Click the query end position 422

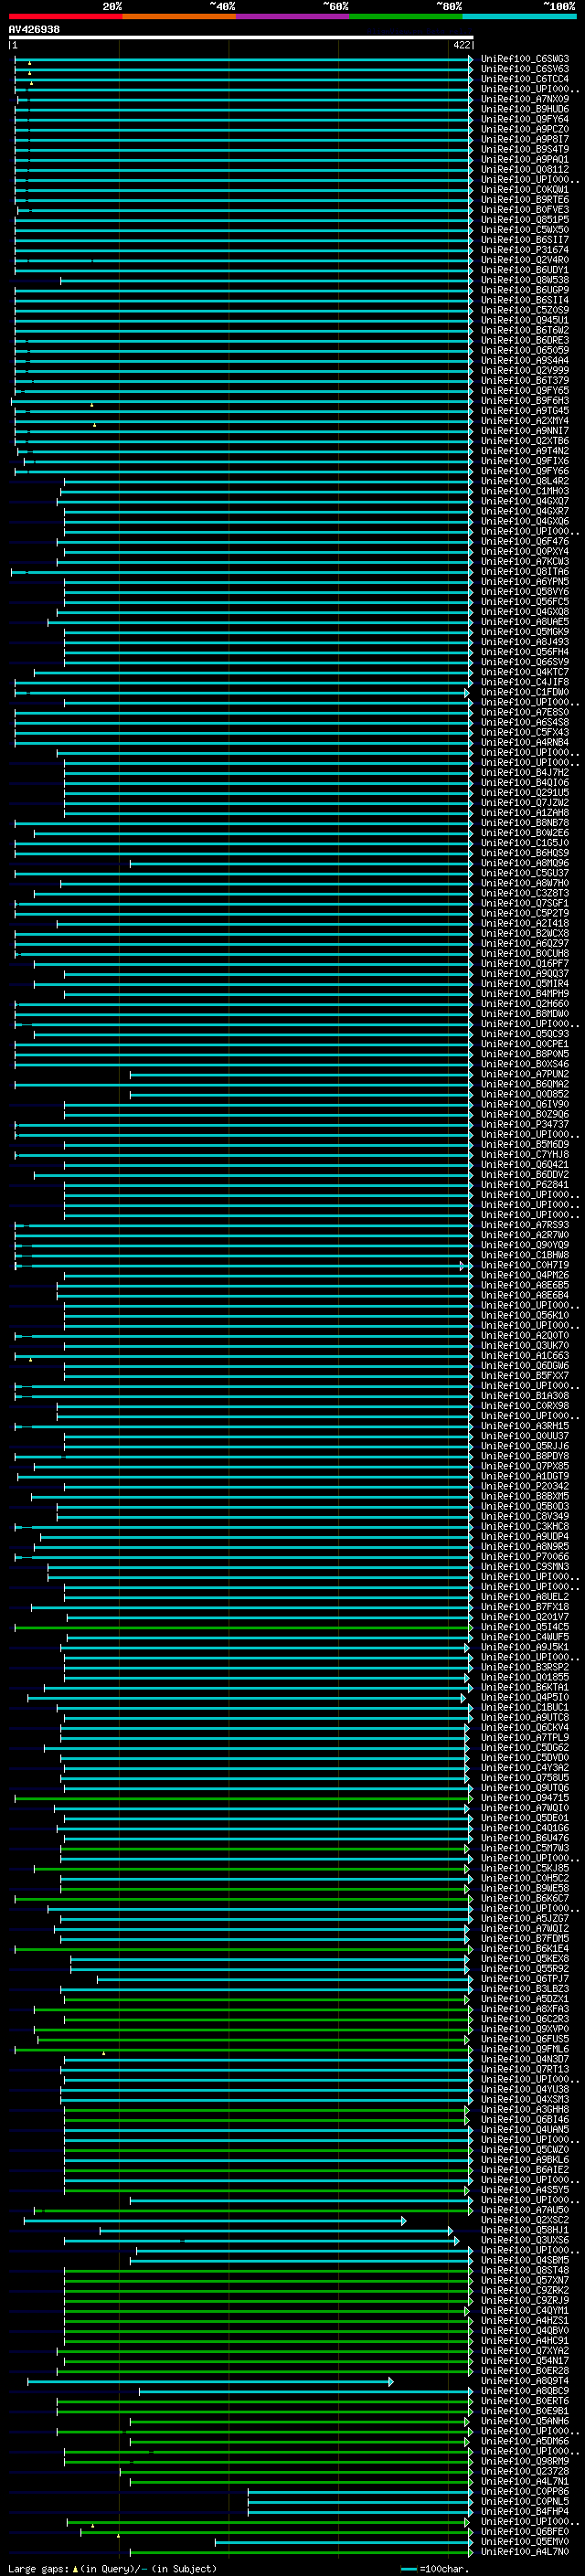coord(461,45)
